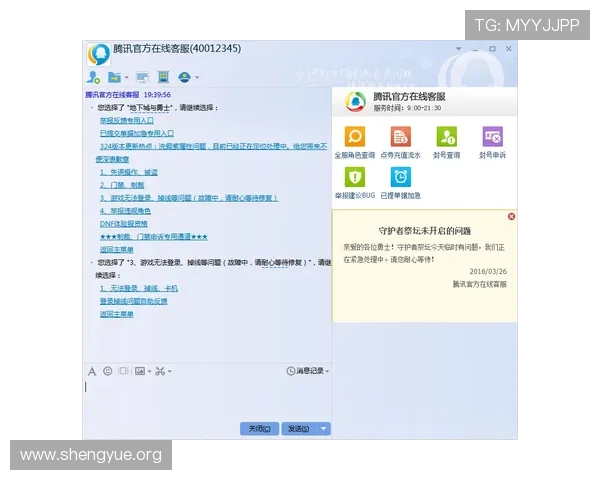Click the 已提单据加急 blue clock icon
The image size is (600, 480).
pos(401,177)
